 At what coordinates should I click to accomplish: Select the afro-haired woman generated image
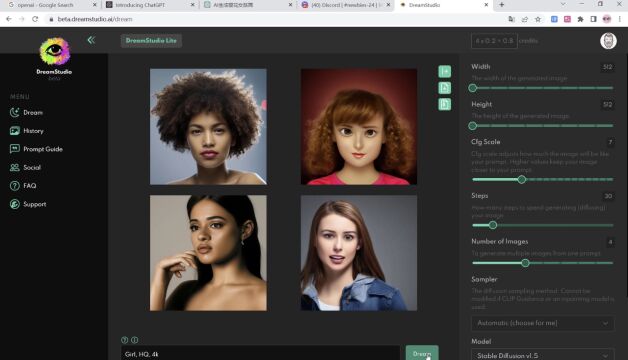[208, 127]
